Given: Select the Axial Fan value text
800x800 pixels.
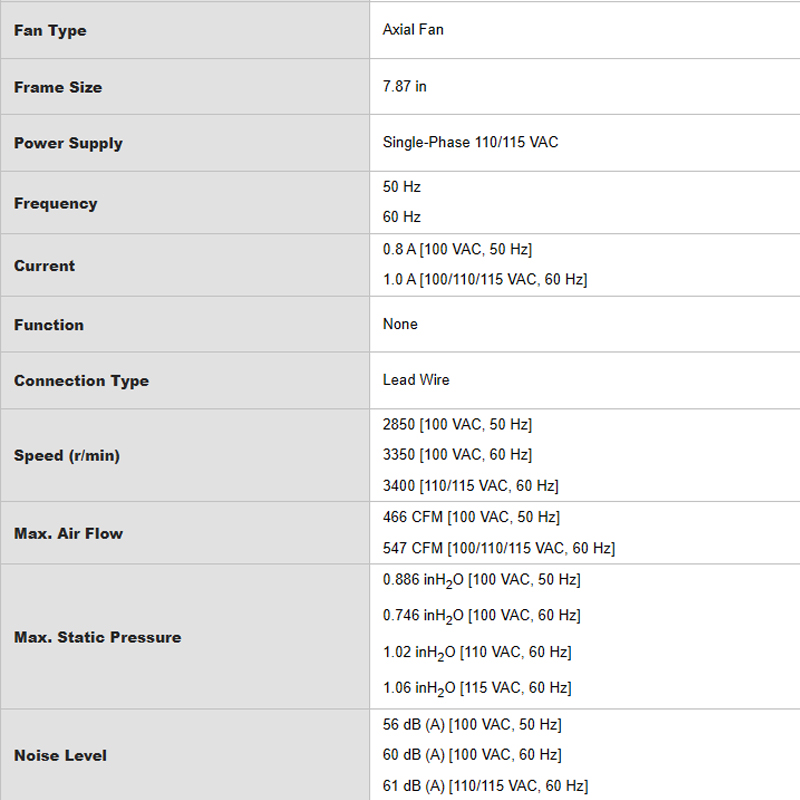Looking at the screenshot, I should 413,30.
